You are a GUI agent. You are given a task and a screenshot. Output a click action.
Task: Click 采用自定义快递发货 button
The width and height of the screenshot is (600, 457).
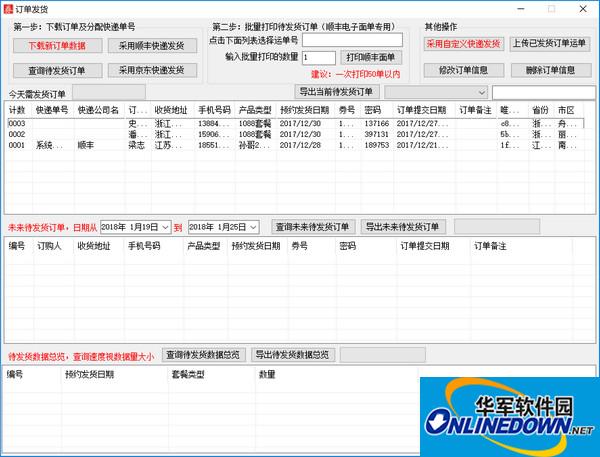click(x=464, y=44)
